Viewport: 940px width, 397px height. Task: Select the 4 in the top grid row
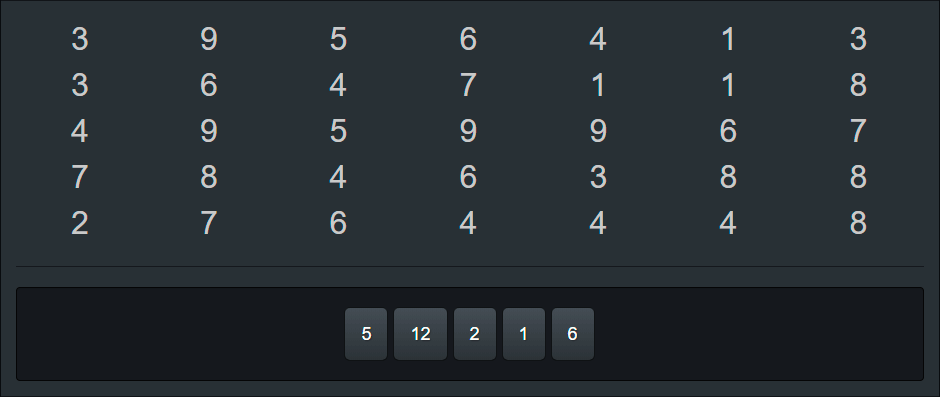(598, 39)
